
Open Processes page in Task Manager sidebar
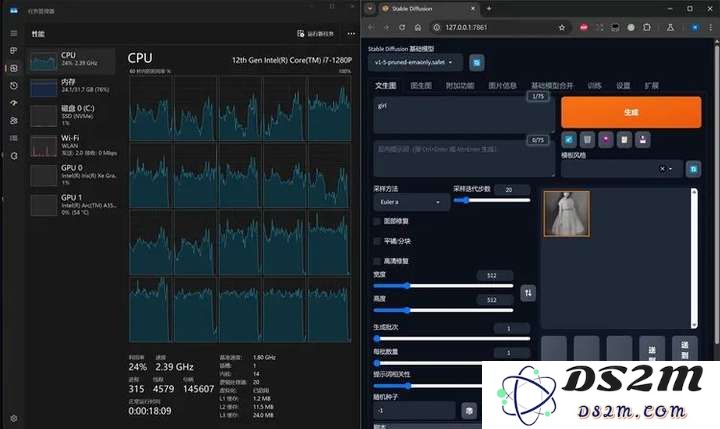click(14, 51)
